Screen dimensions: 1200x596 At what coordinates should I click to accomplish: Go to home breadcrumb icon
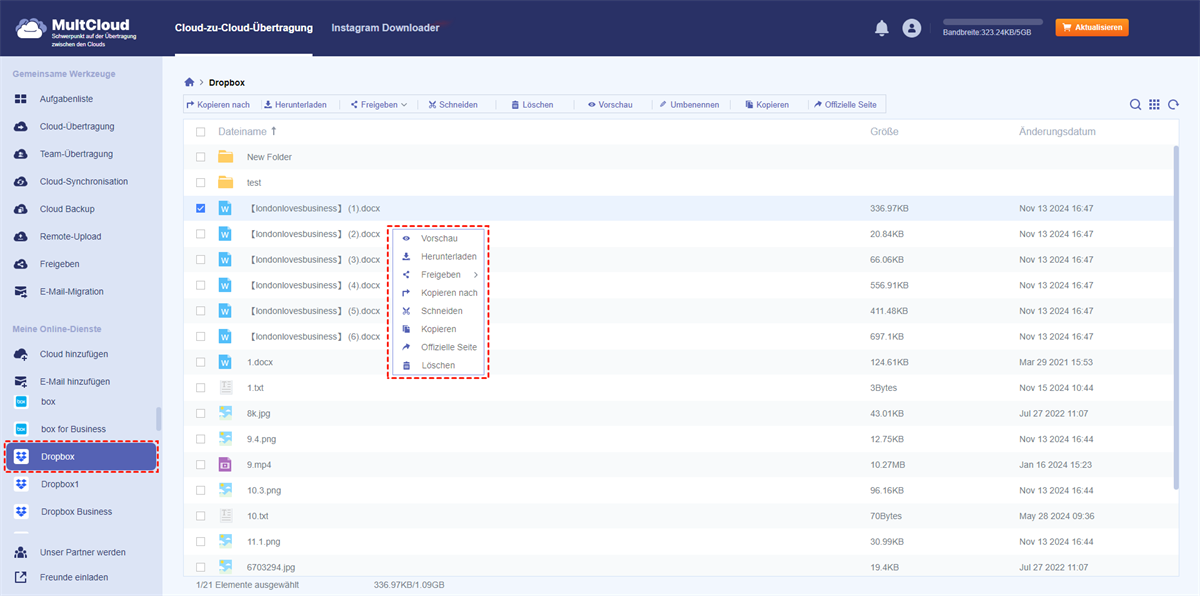pos(189,82)
